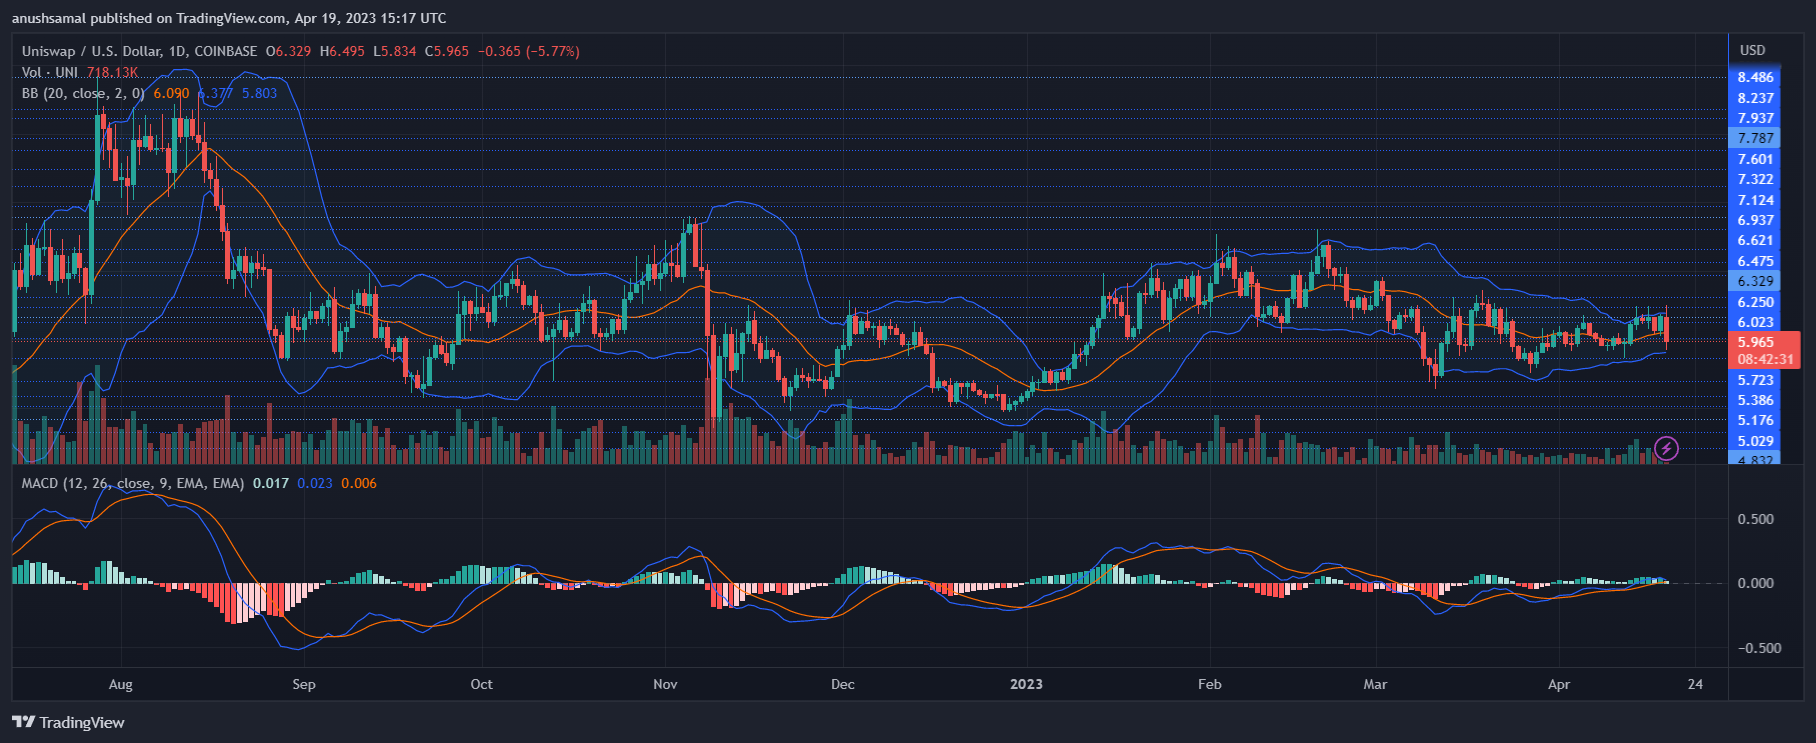This screenshot has height=743, width=1816.
Task: Click the candle countdown timer 08:42:31
Action: pos(1765,359)
